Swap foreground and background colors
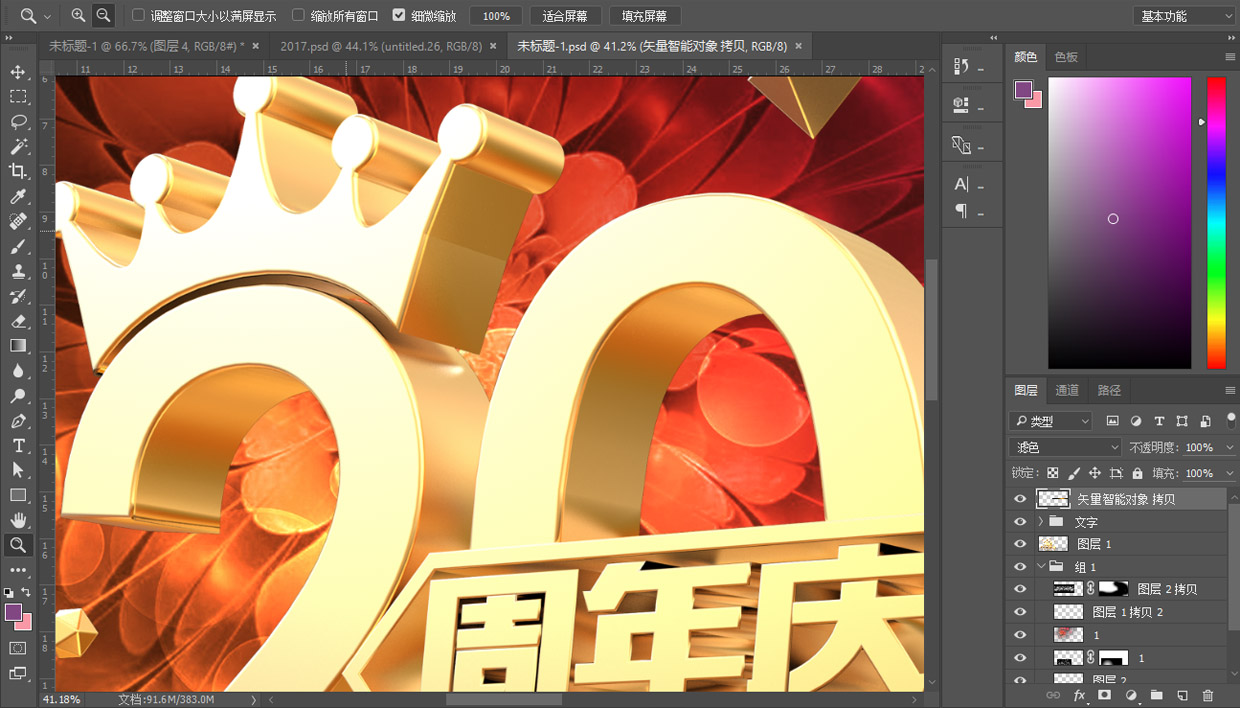 tap(27, 592)
